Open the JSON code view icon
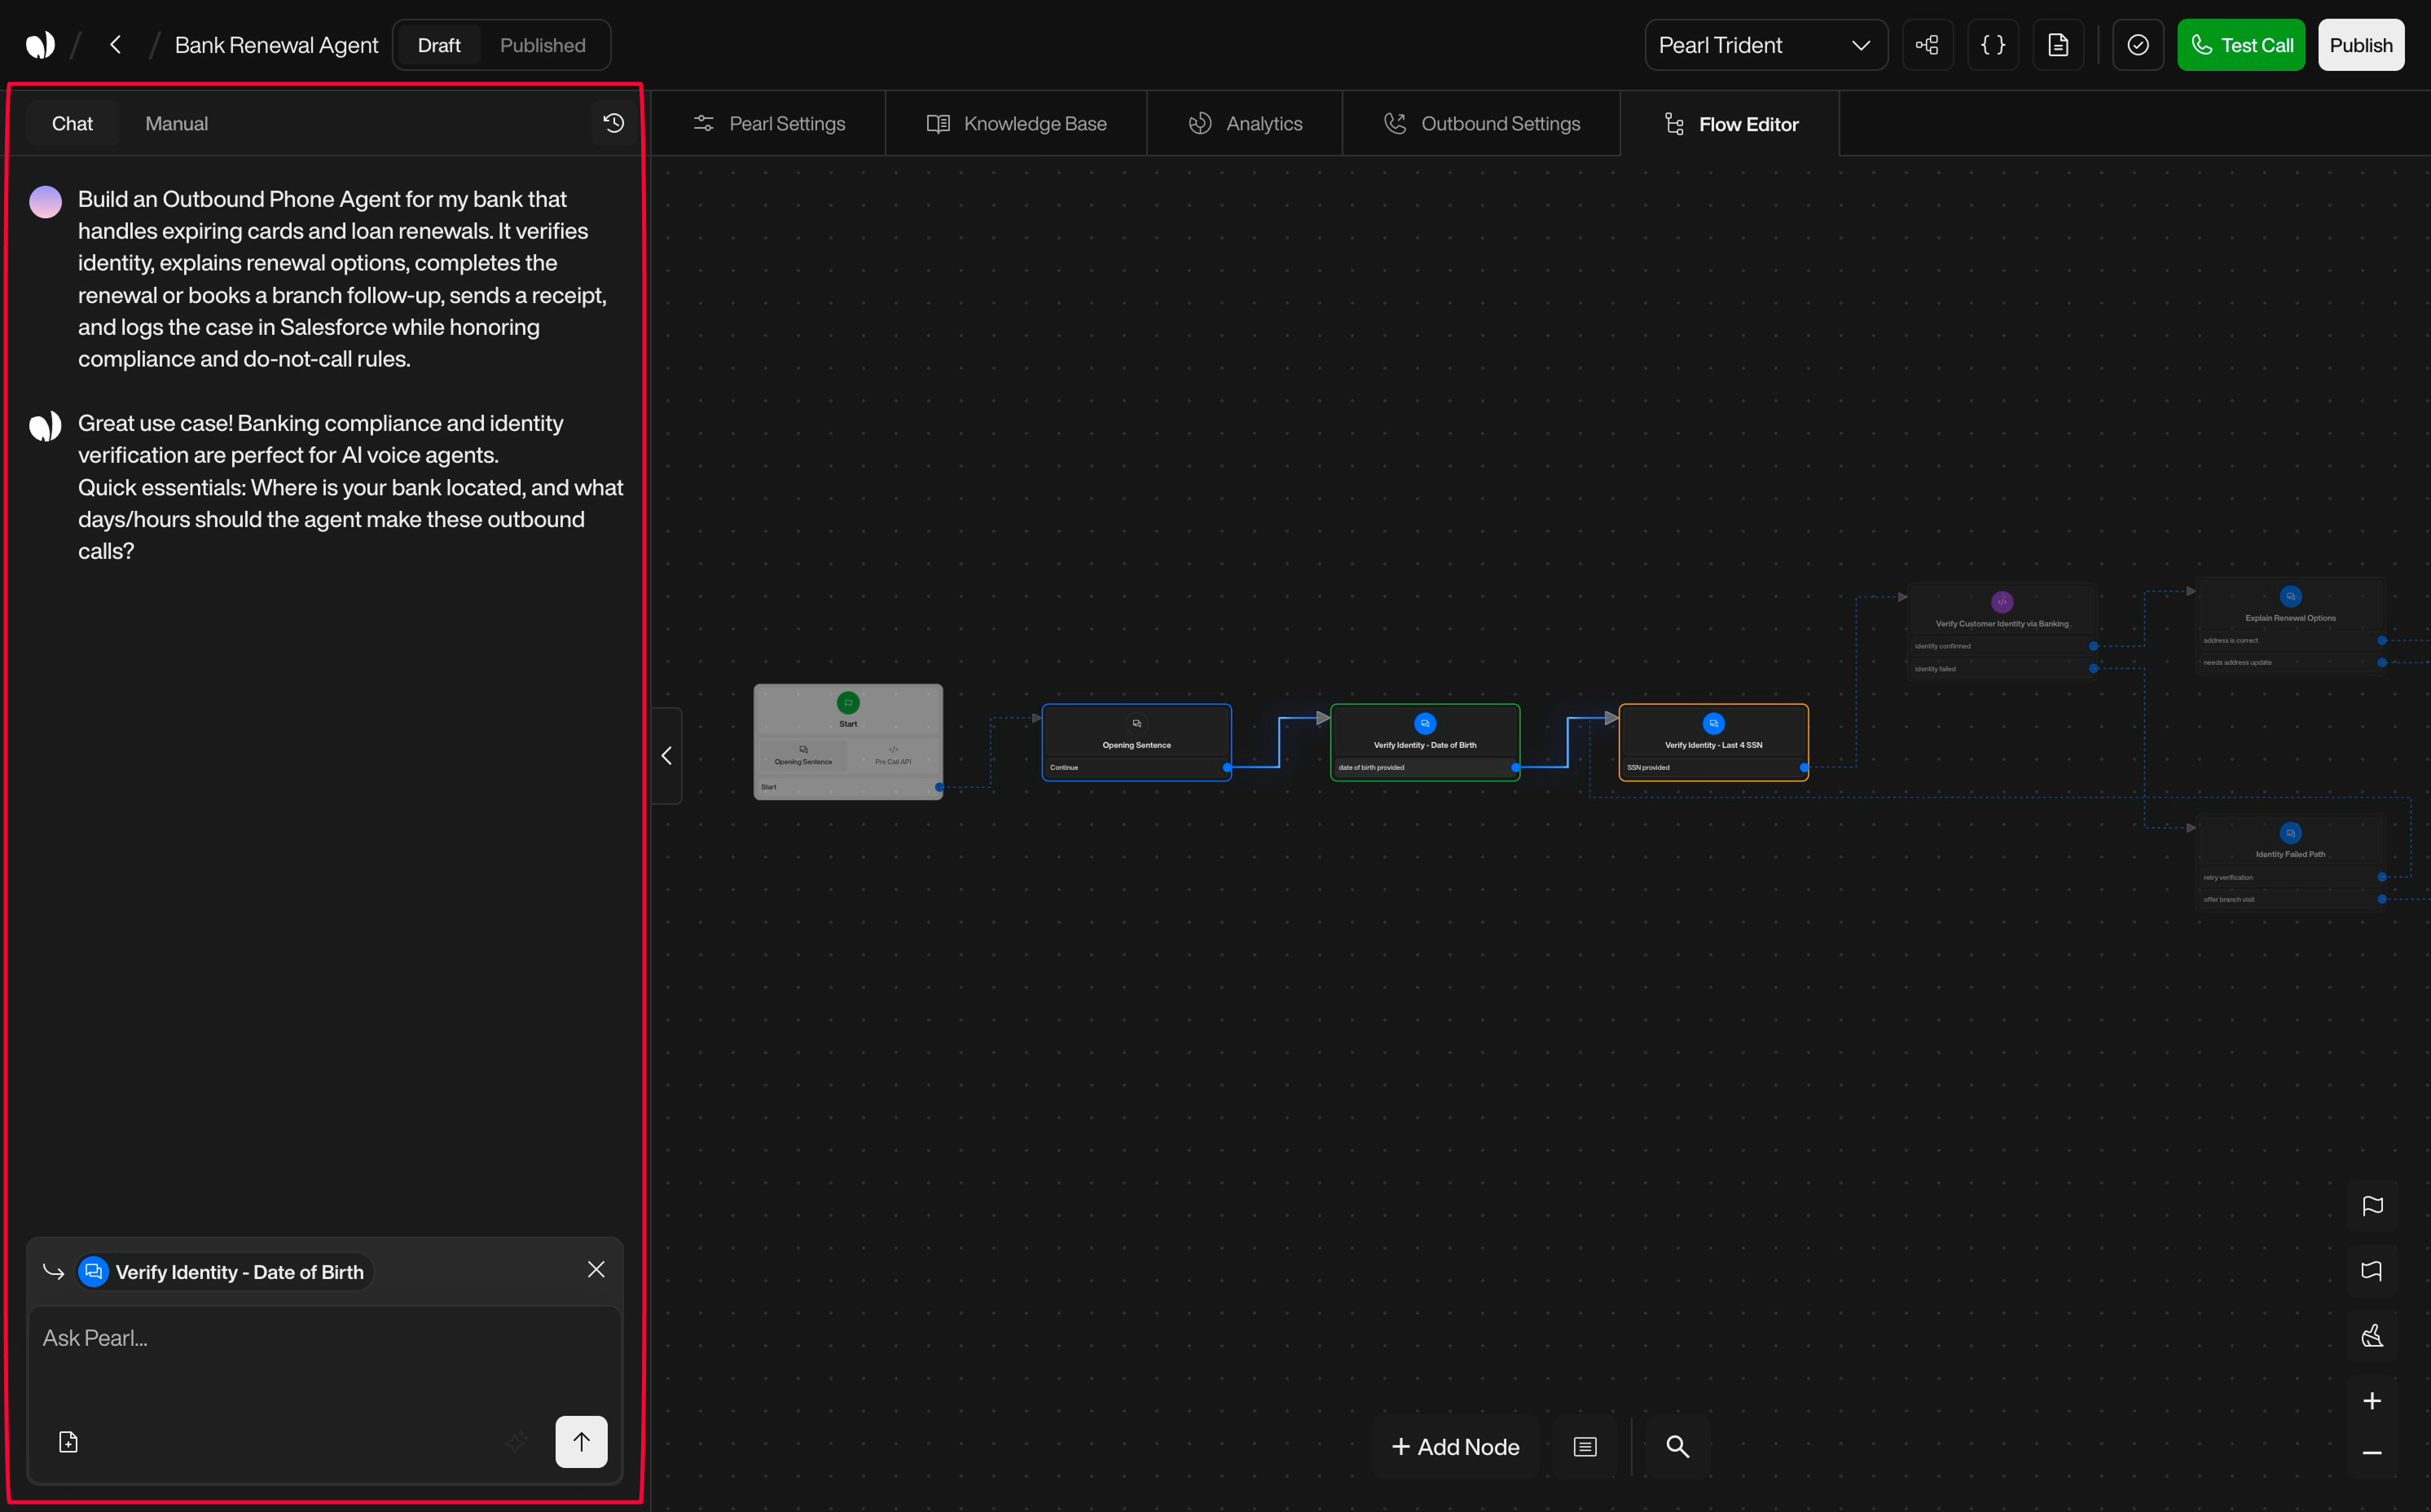 1992,44
